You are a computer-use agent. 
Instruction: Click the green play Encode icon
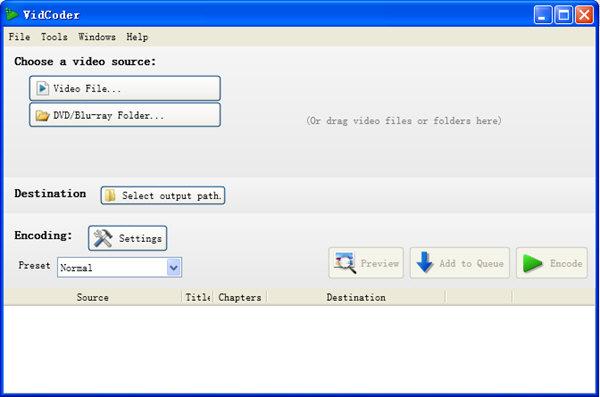[533, 263]
